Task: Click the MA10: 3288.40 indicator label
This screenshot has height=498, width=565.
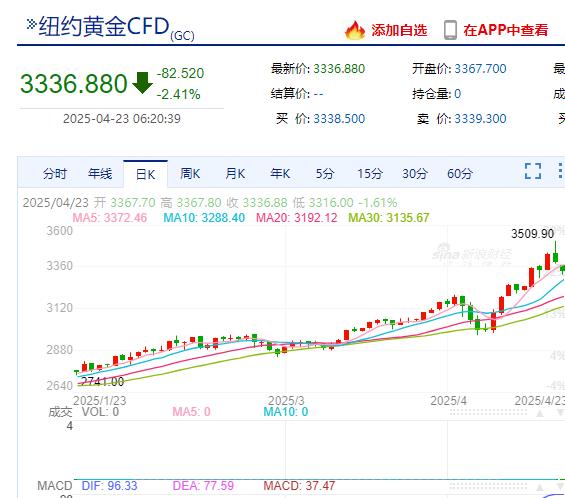Action: 204,218
